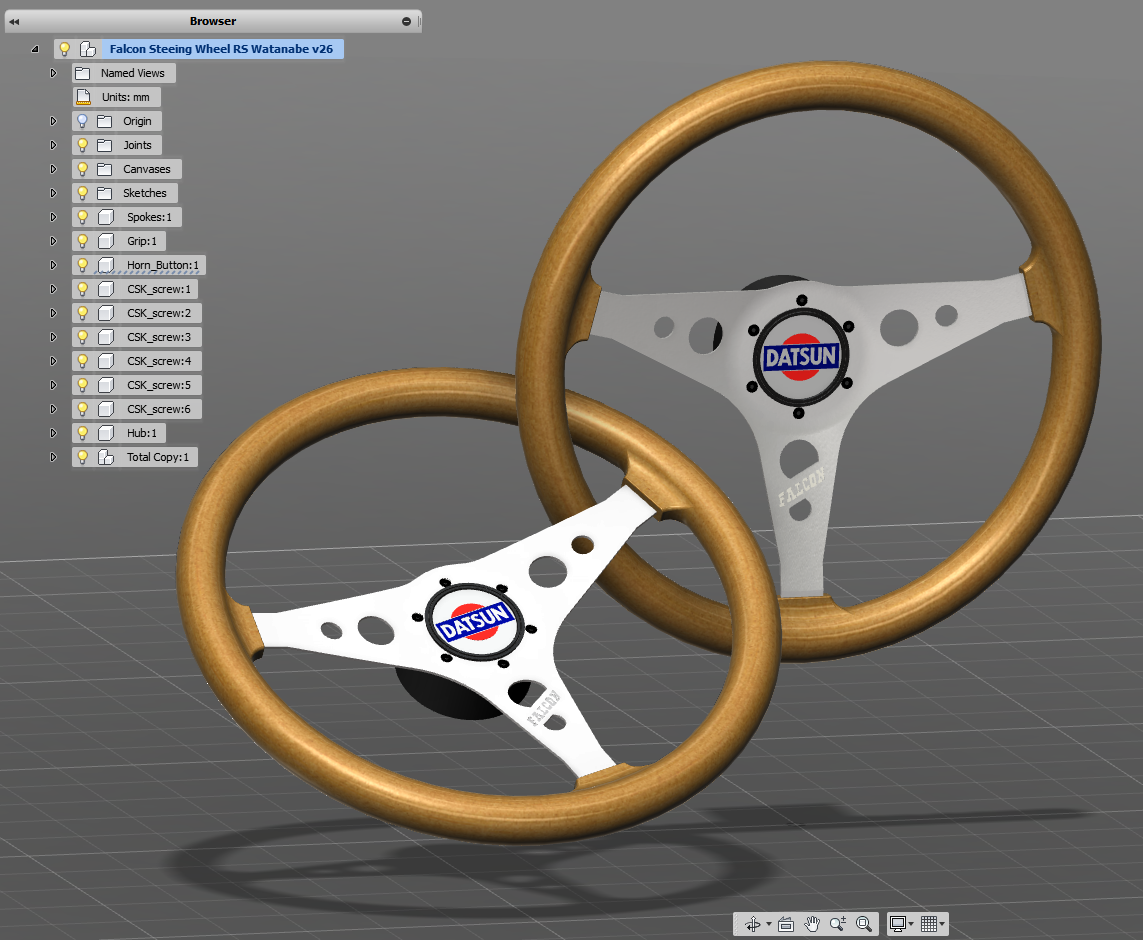This screenshot has height=940, width=1143.
Task: Open Grid and Snaps dropdown arrow
Action: point(942,925)
